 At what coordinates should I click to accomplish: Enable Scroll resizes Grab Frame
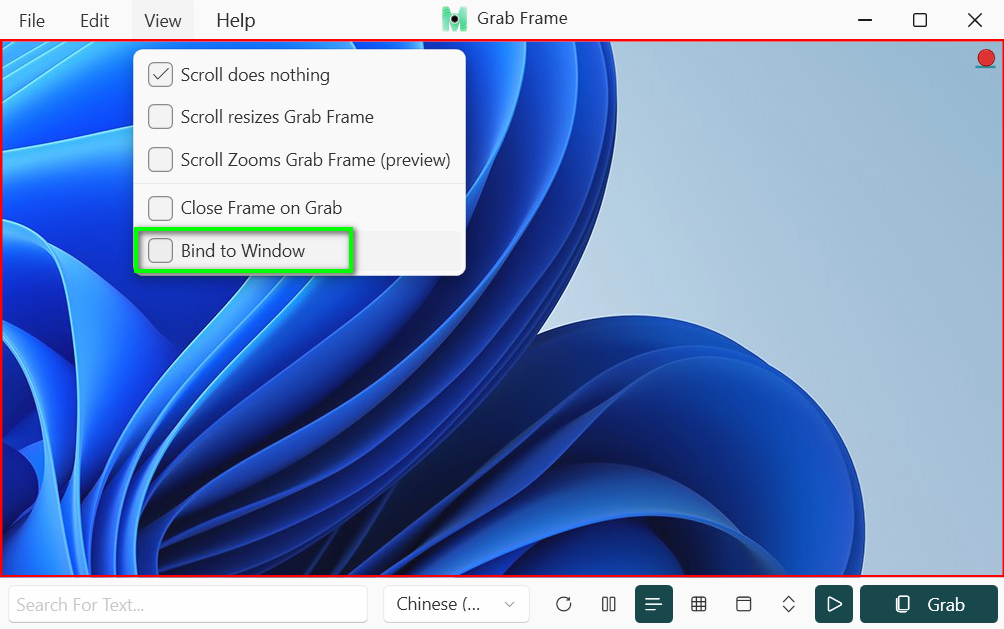coord(161,117)
